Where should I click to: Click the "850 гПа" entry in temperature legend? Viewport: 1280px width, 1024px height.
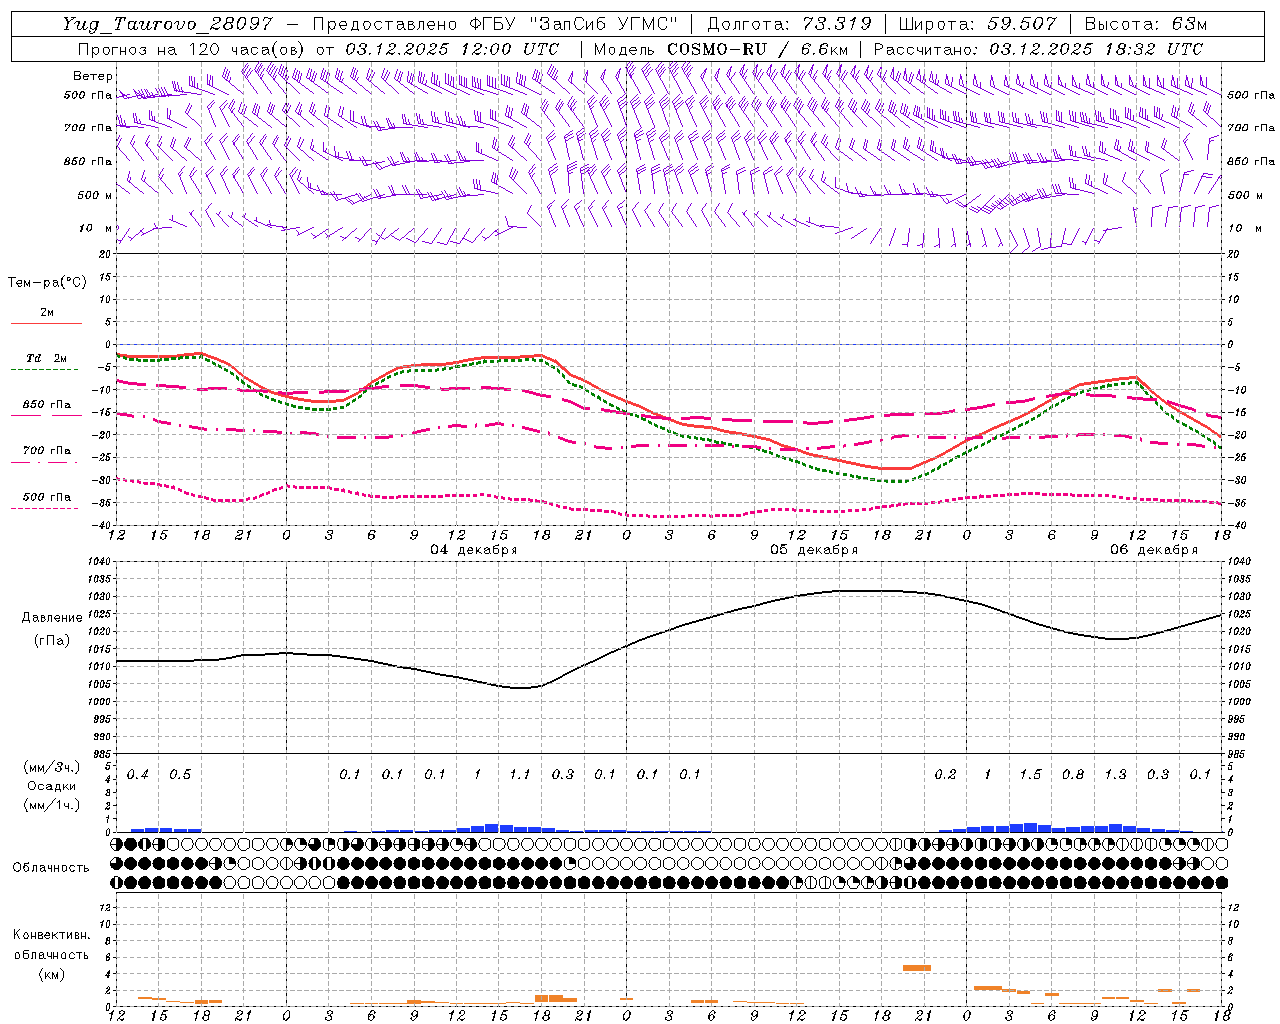(x=46, y=405)
